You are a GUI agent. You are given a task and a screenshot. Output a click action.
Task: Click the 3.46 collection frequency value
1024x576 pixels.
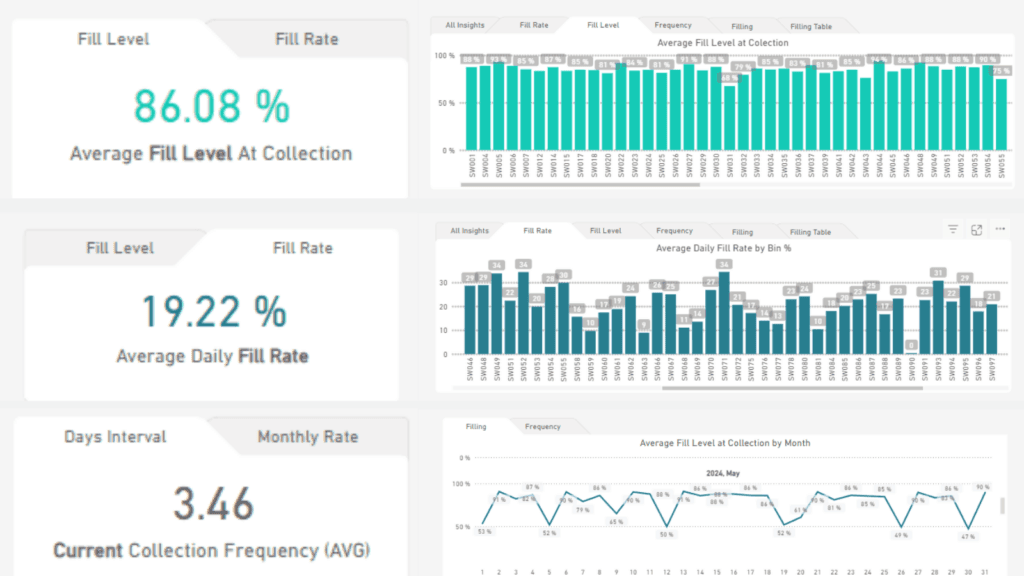pos(211,504)
